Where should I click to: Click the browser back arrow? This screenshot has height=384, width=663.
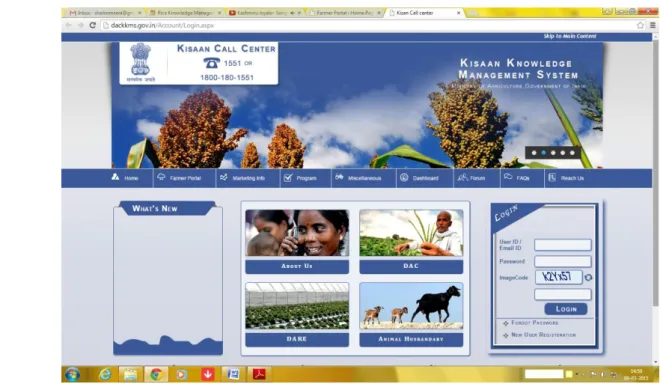tap(68, 25)
